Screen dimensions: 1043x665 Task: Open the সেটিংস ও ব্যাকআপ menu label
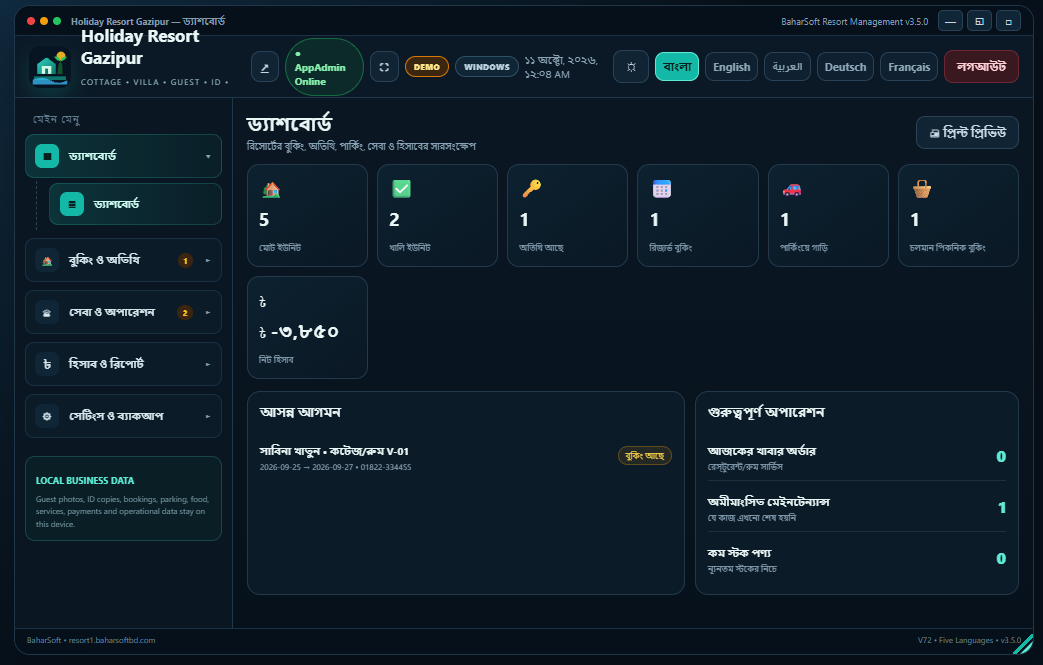coord(116,416)
